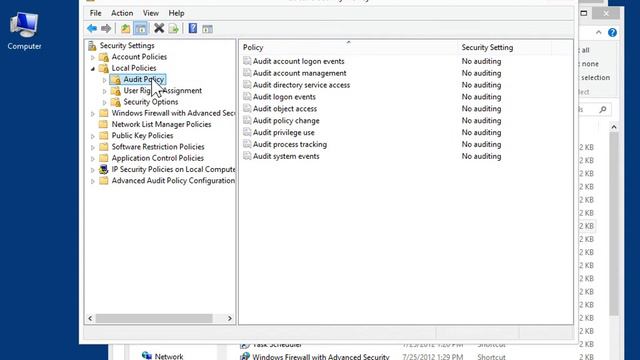The width and height of the screenshot is (640, 360).
Task: Click tree pane scroll left arrow
Action: pyautogui.click(x=90, y=318)
